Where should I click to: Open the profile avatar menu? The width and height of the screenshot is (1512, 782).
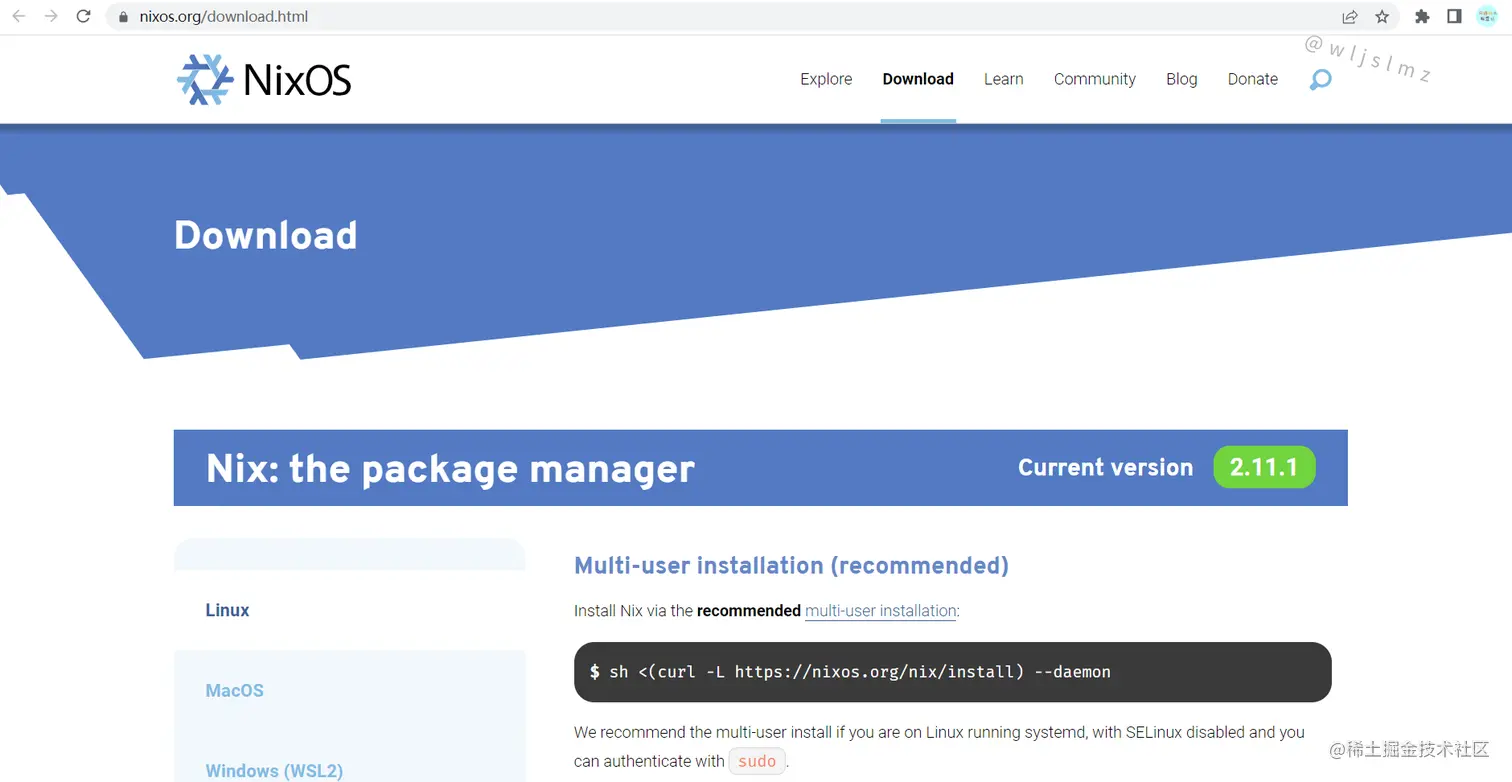pos(1487,16)
